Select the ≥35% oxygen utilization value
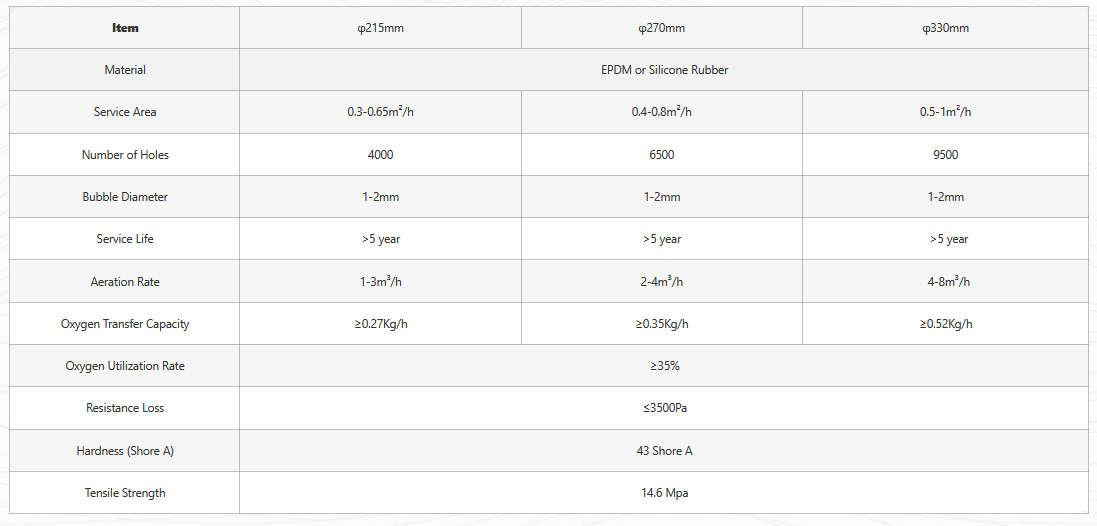 tap(664, 366)
